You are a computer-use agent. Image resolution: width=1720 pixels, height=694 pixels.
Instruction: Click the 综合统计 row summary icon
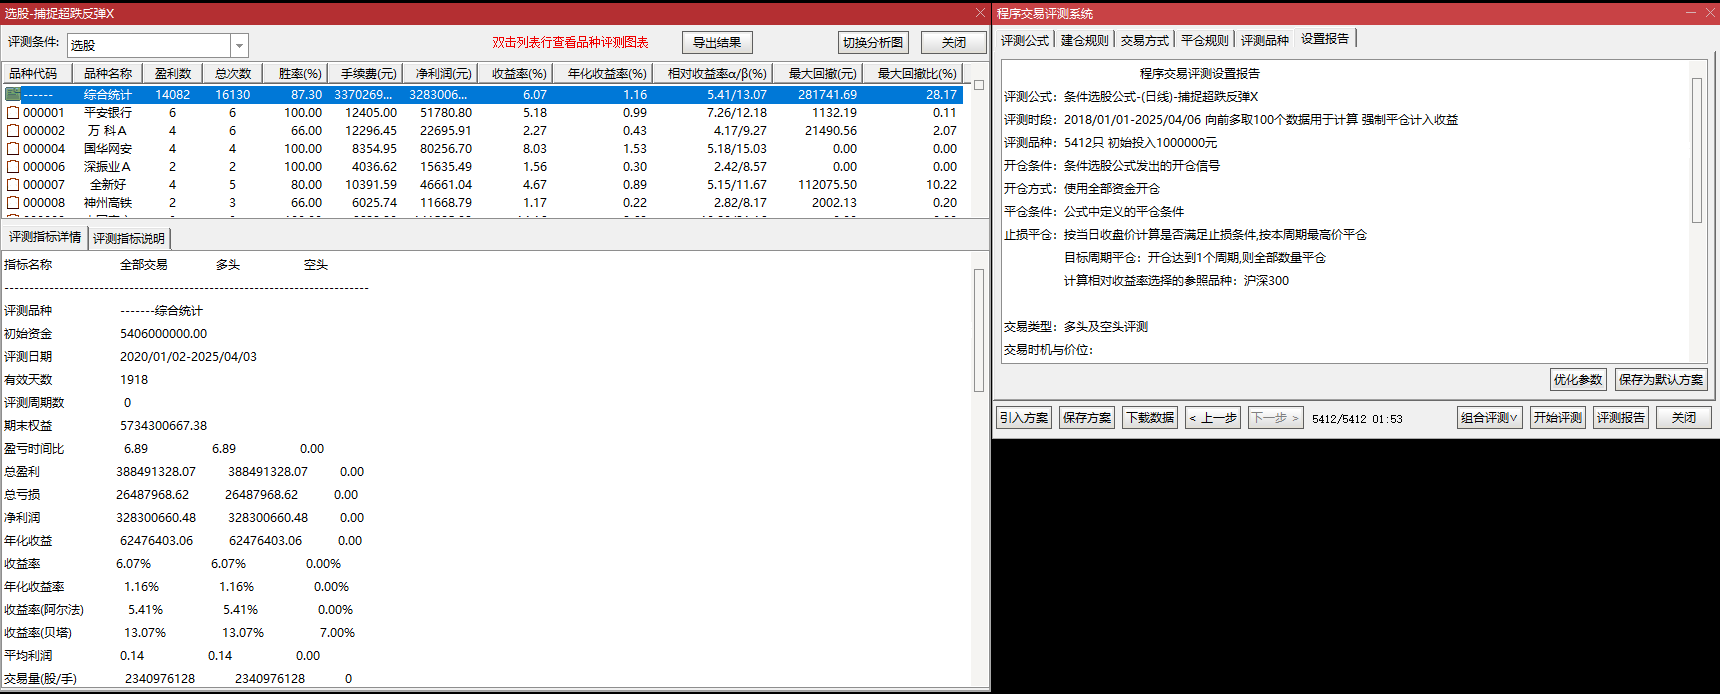pos(13,94)
